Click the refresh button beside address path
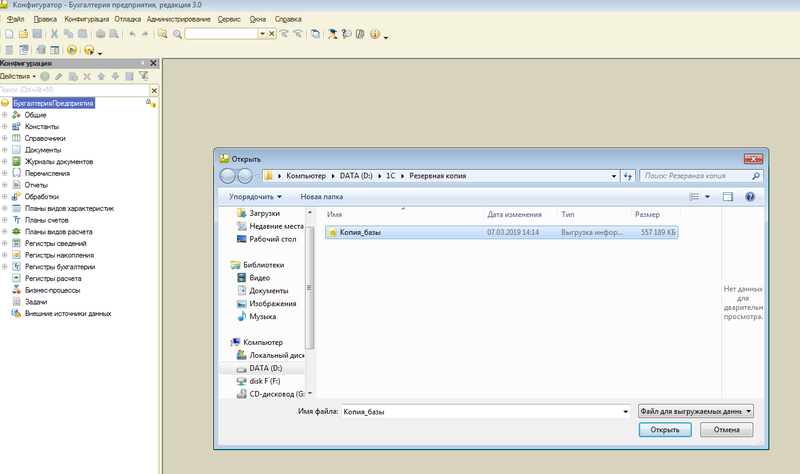The image size is (800, 474). (x=628, y=176)
